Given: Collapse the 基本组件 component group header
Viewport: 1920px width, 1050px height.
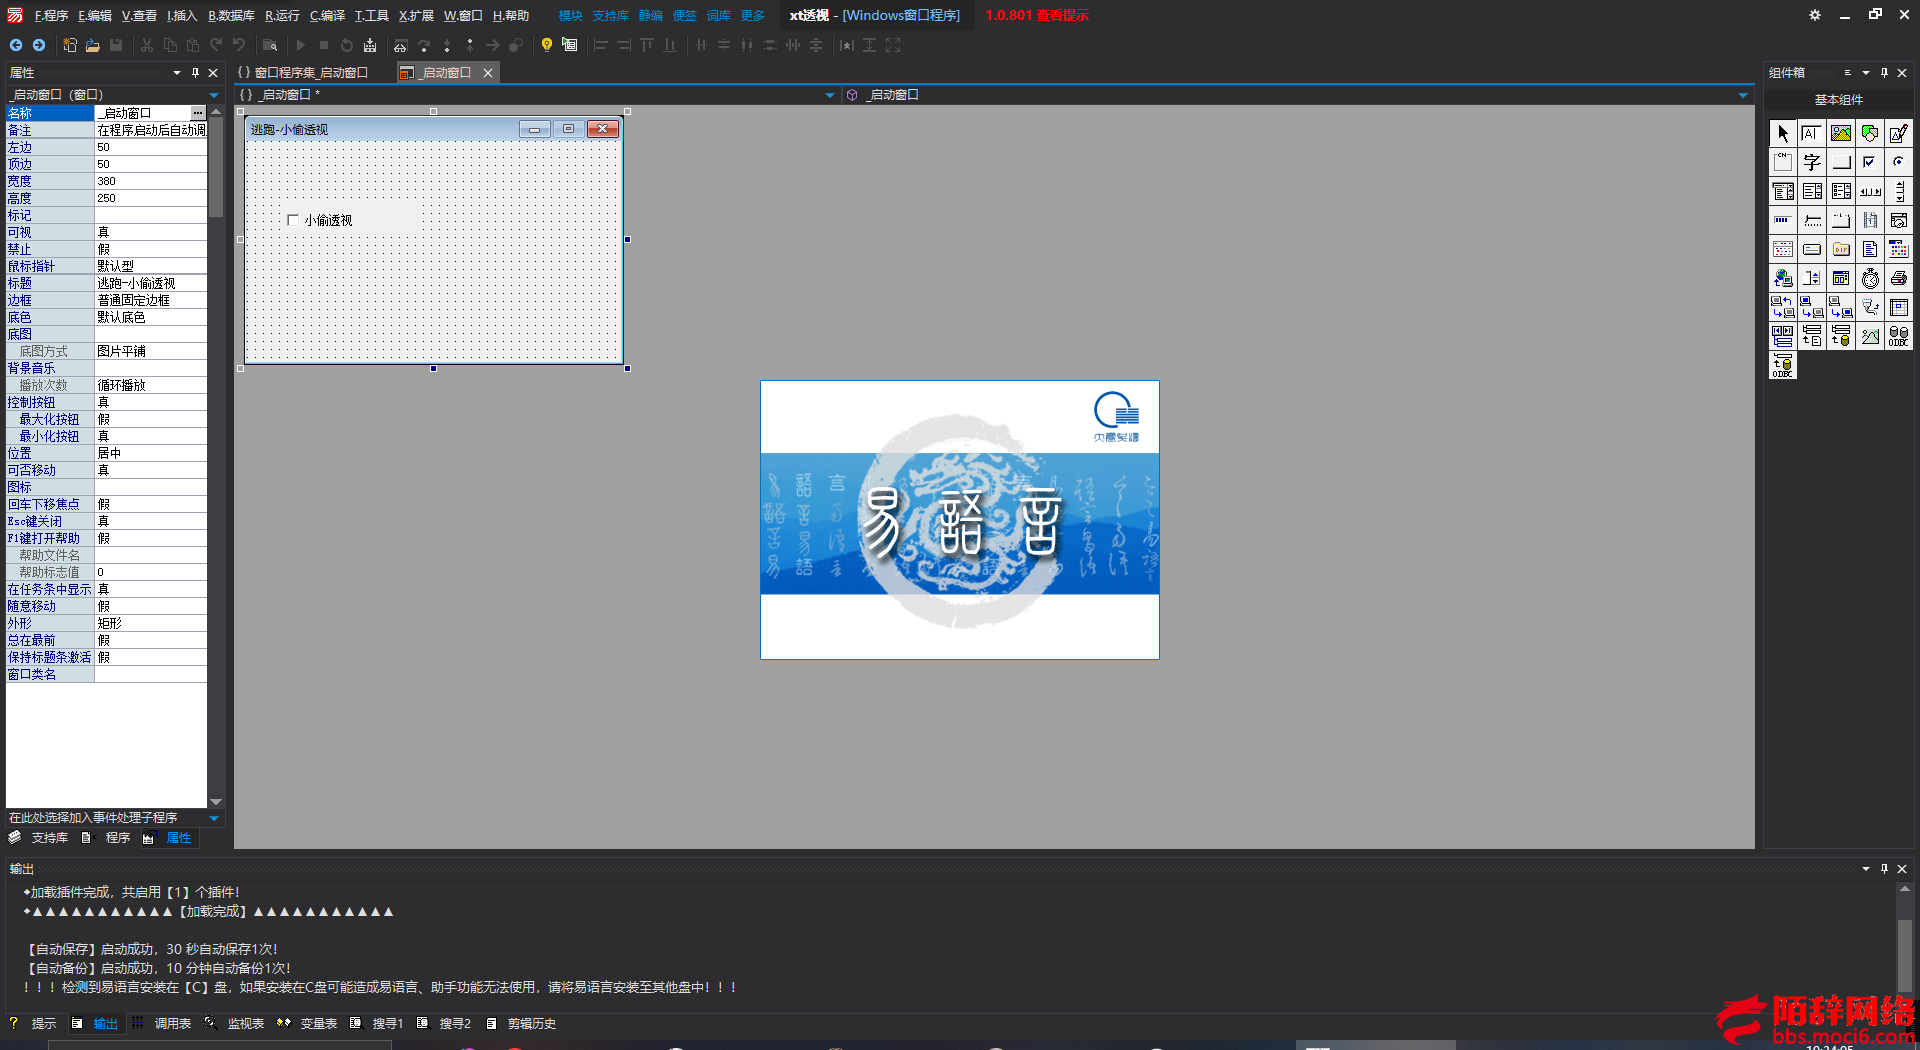Looking at the screenshot, I should click(1838, 100).
